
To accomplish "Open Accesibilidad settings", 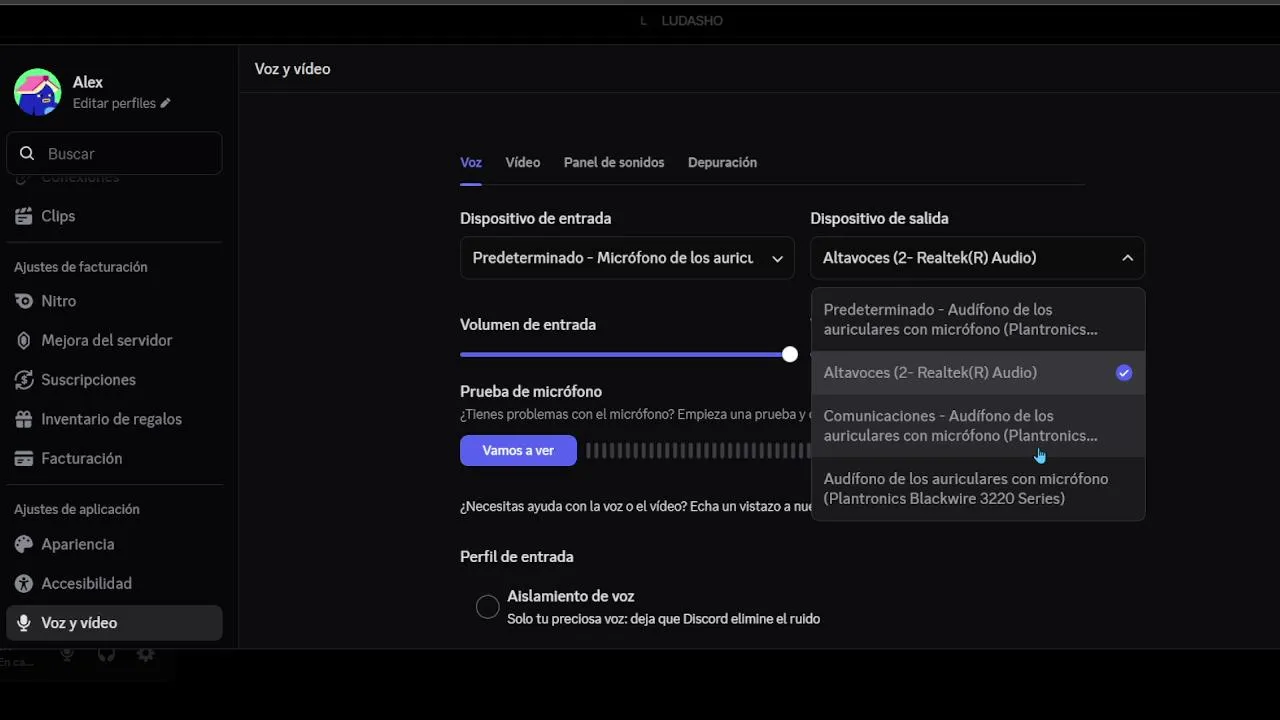I will (114, 583).
